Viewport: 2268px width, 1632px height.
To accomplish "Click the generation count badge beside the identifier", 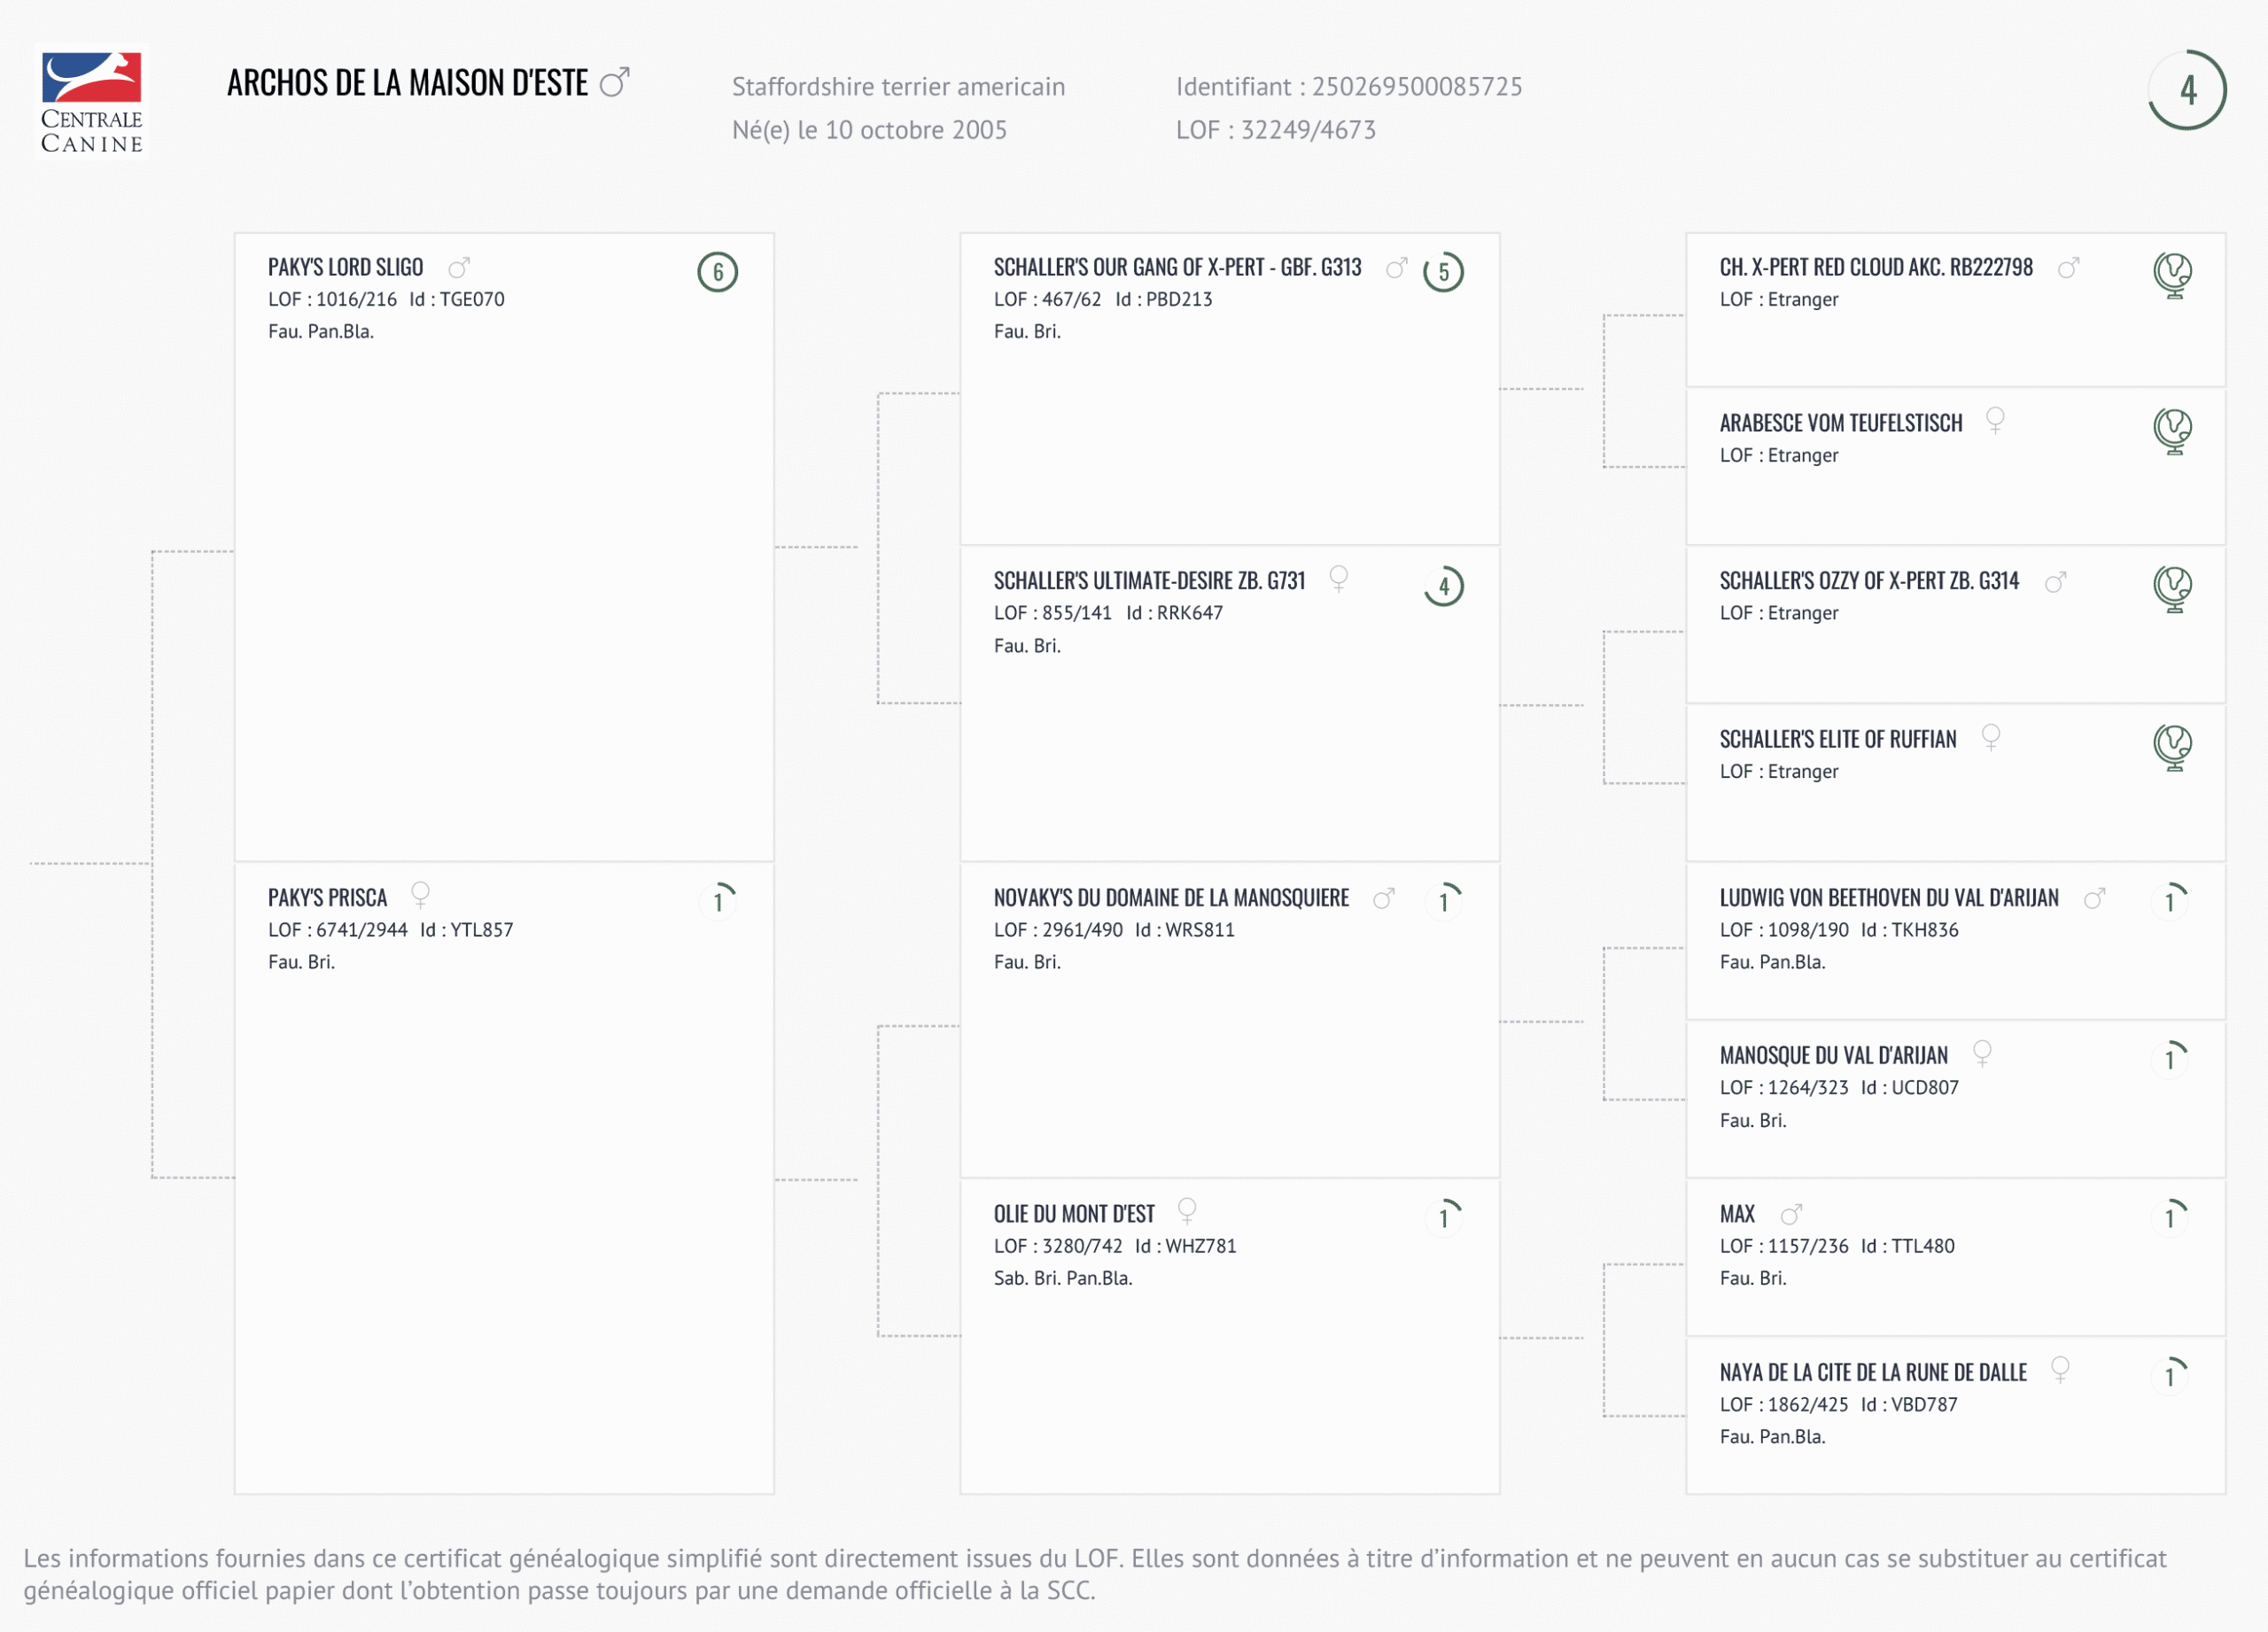I will coord(2186,90).
